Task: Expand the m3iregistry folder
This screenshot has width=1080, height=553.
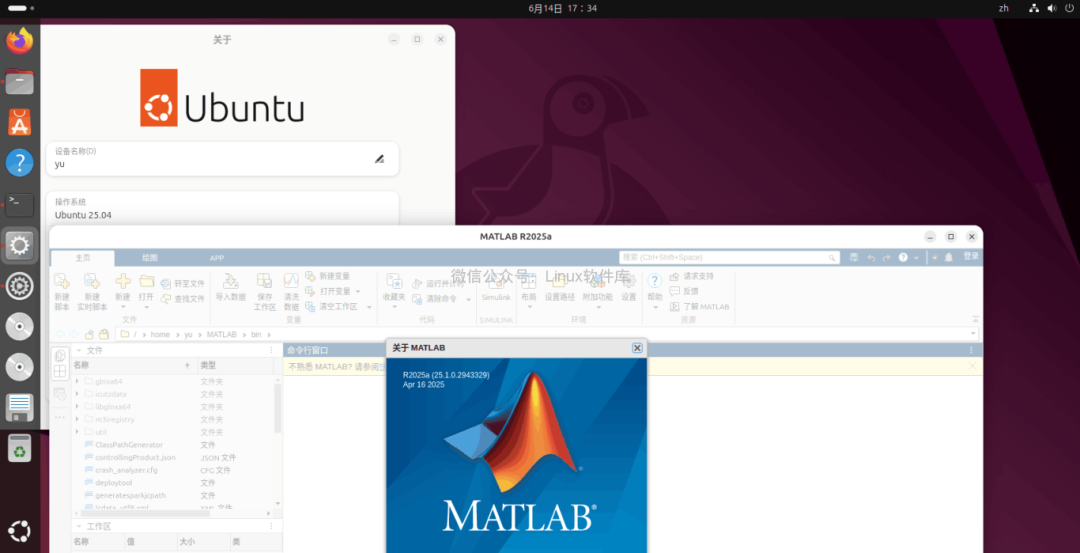Action: [76, 419]
